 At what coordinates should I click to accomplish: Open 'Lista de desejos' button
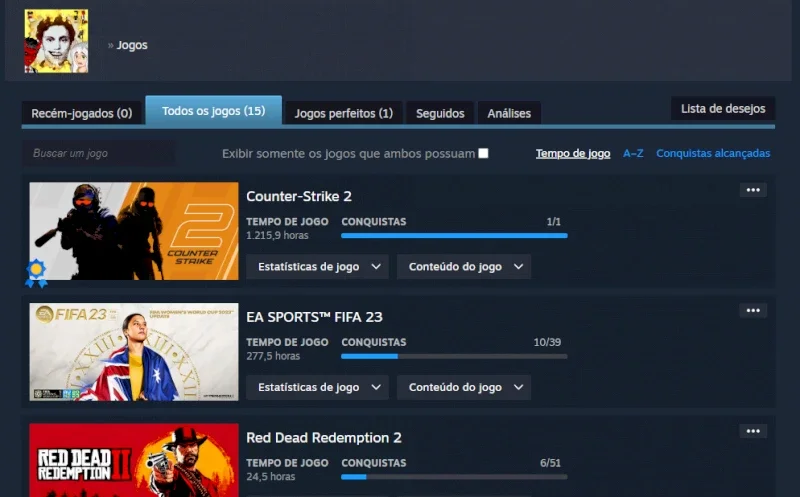point(723,109)
